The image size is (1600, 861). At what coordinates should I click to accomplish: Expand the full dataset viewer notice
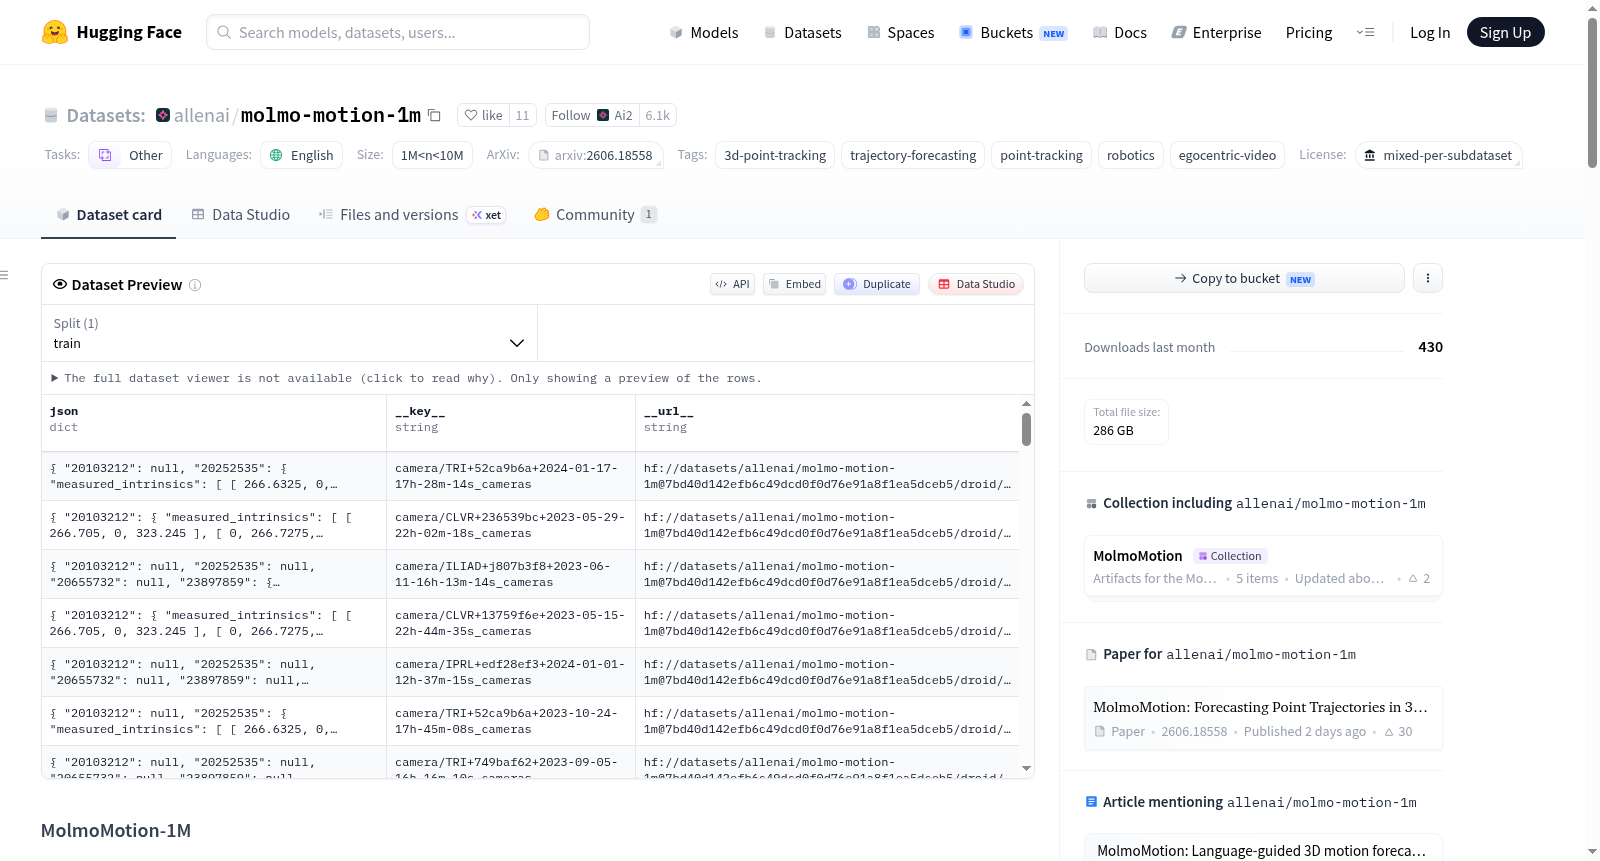point(406,378)
